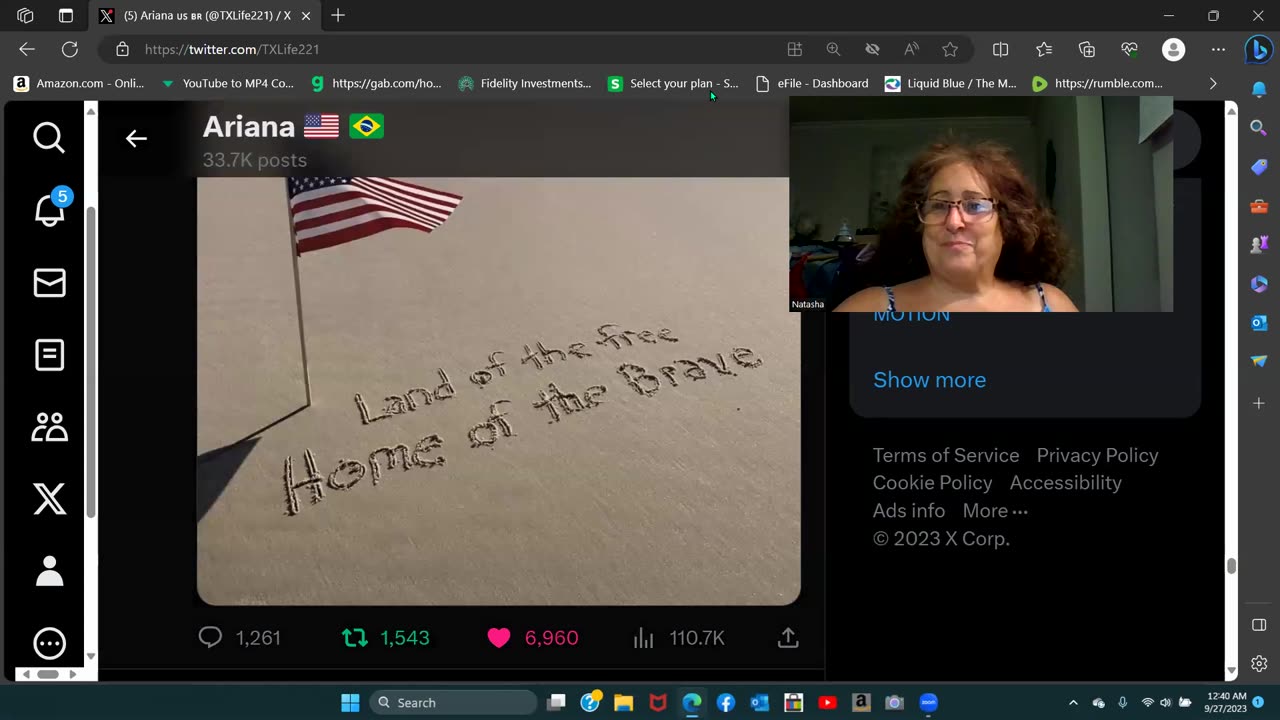Toggle like heart showing 6,960
The width and height of the screenshot is (1280, 720).
click(532, 638)
